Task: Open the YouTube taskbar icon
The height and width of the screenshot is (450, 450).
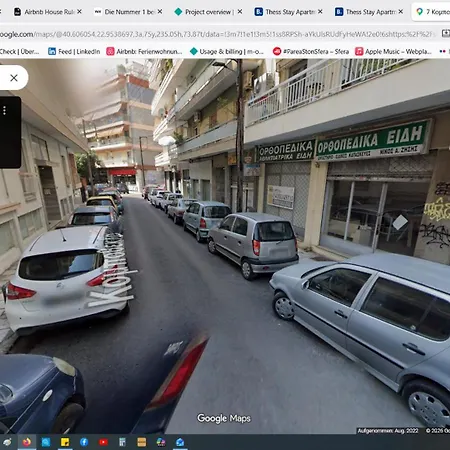Action: tap(103, 442)
